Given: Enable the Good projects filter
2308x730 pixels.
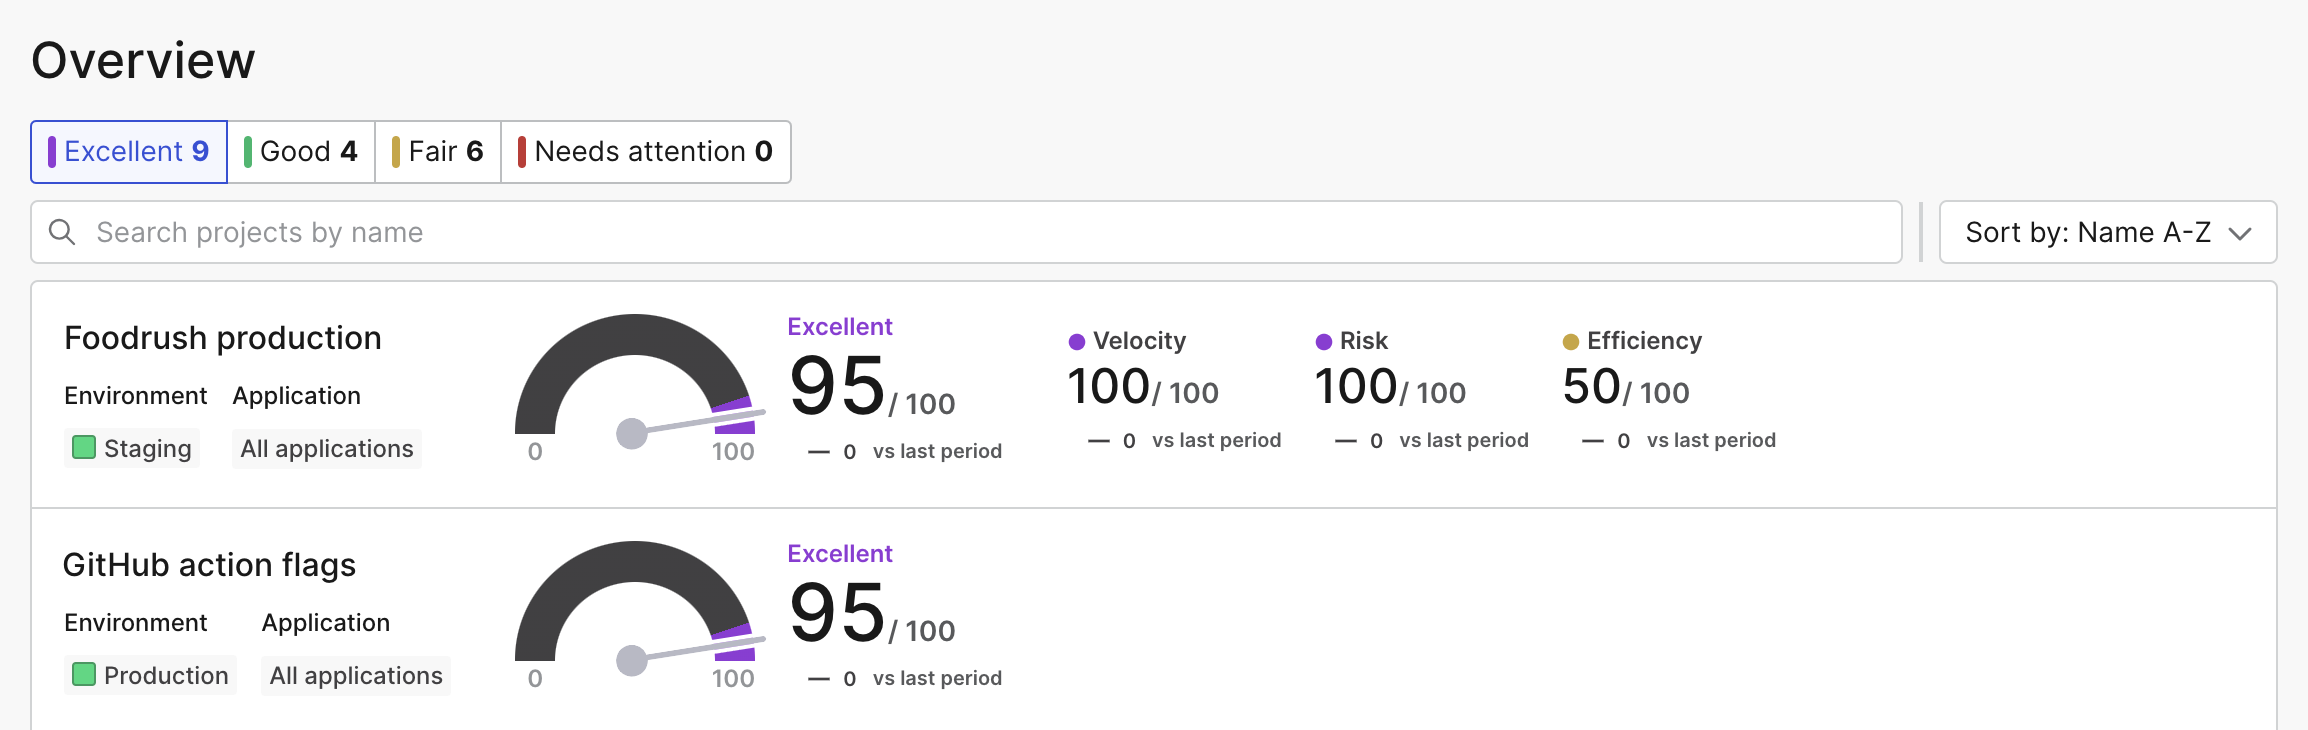Looking at the screenshot, I should 300,152.
